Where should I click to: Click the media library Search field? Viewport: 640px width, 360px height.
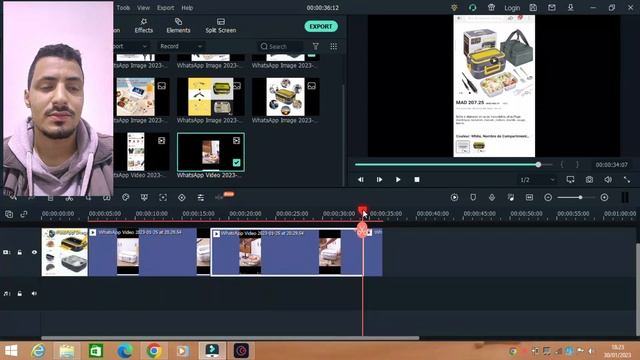280,47
